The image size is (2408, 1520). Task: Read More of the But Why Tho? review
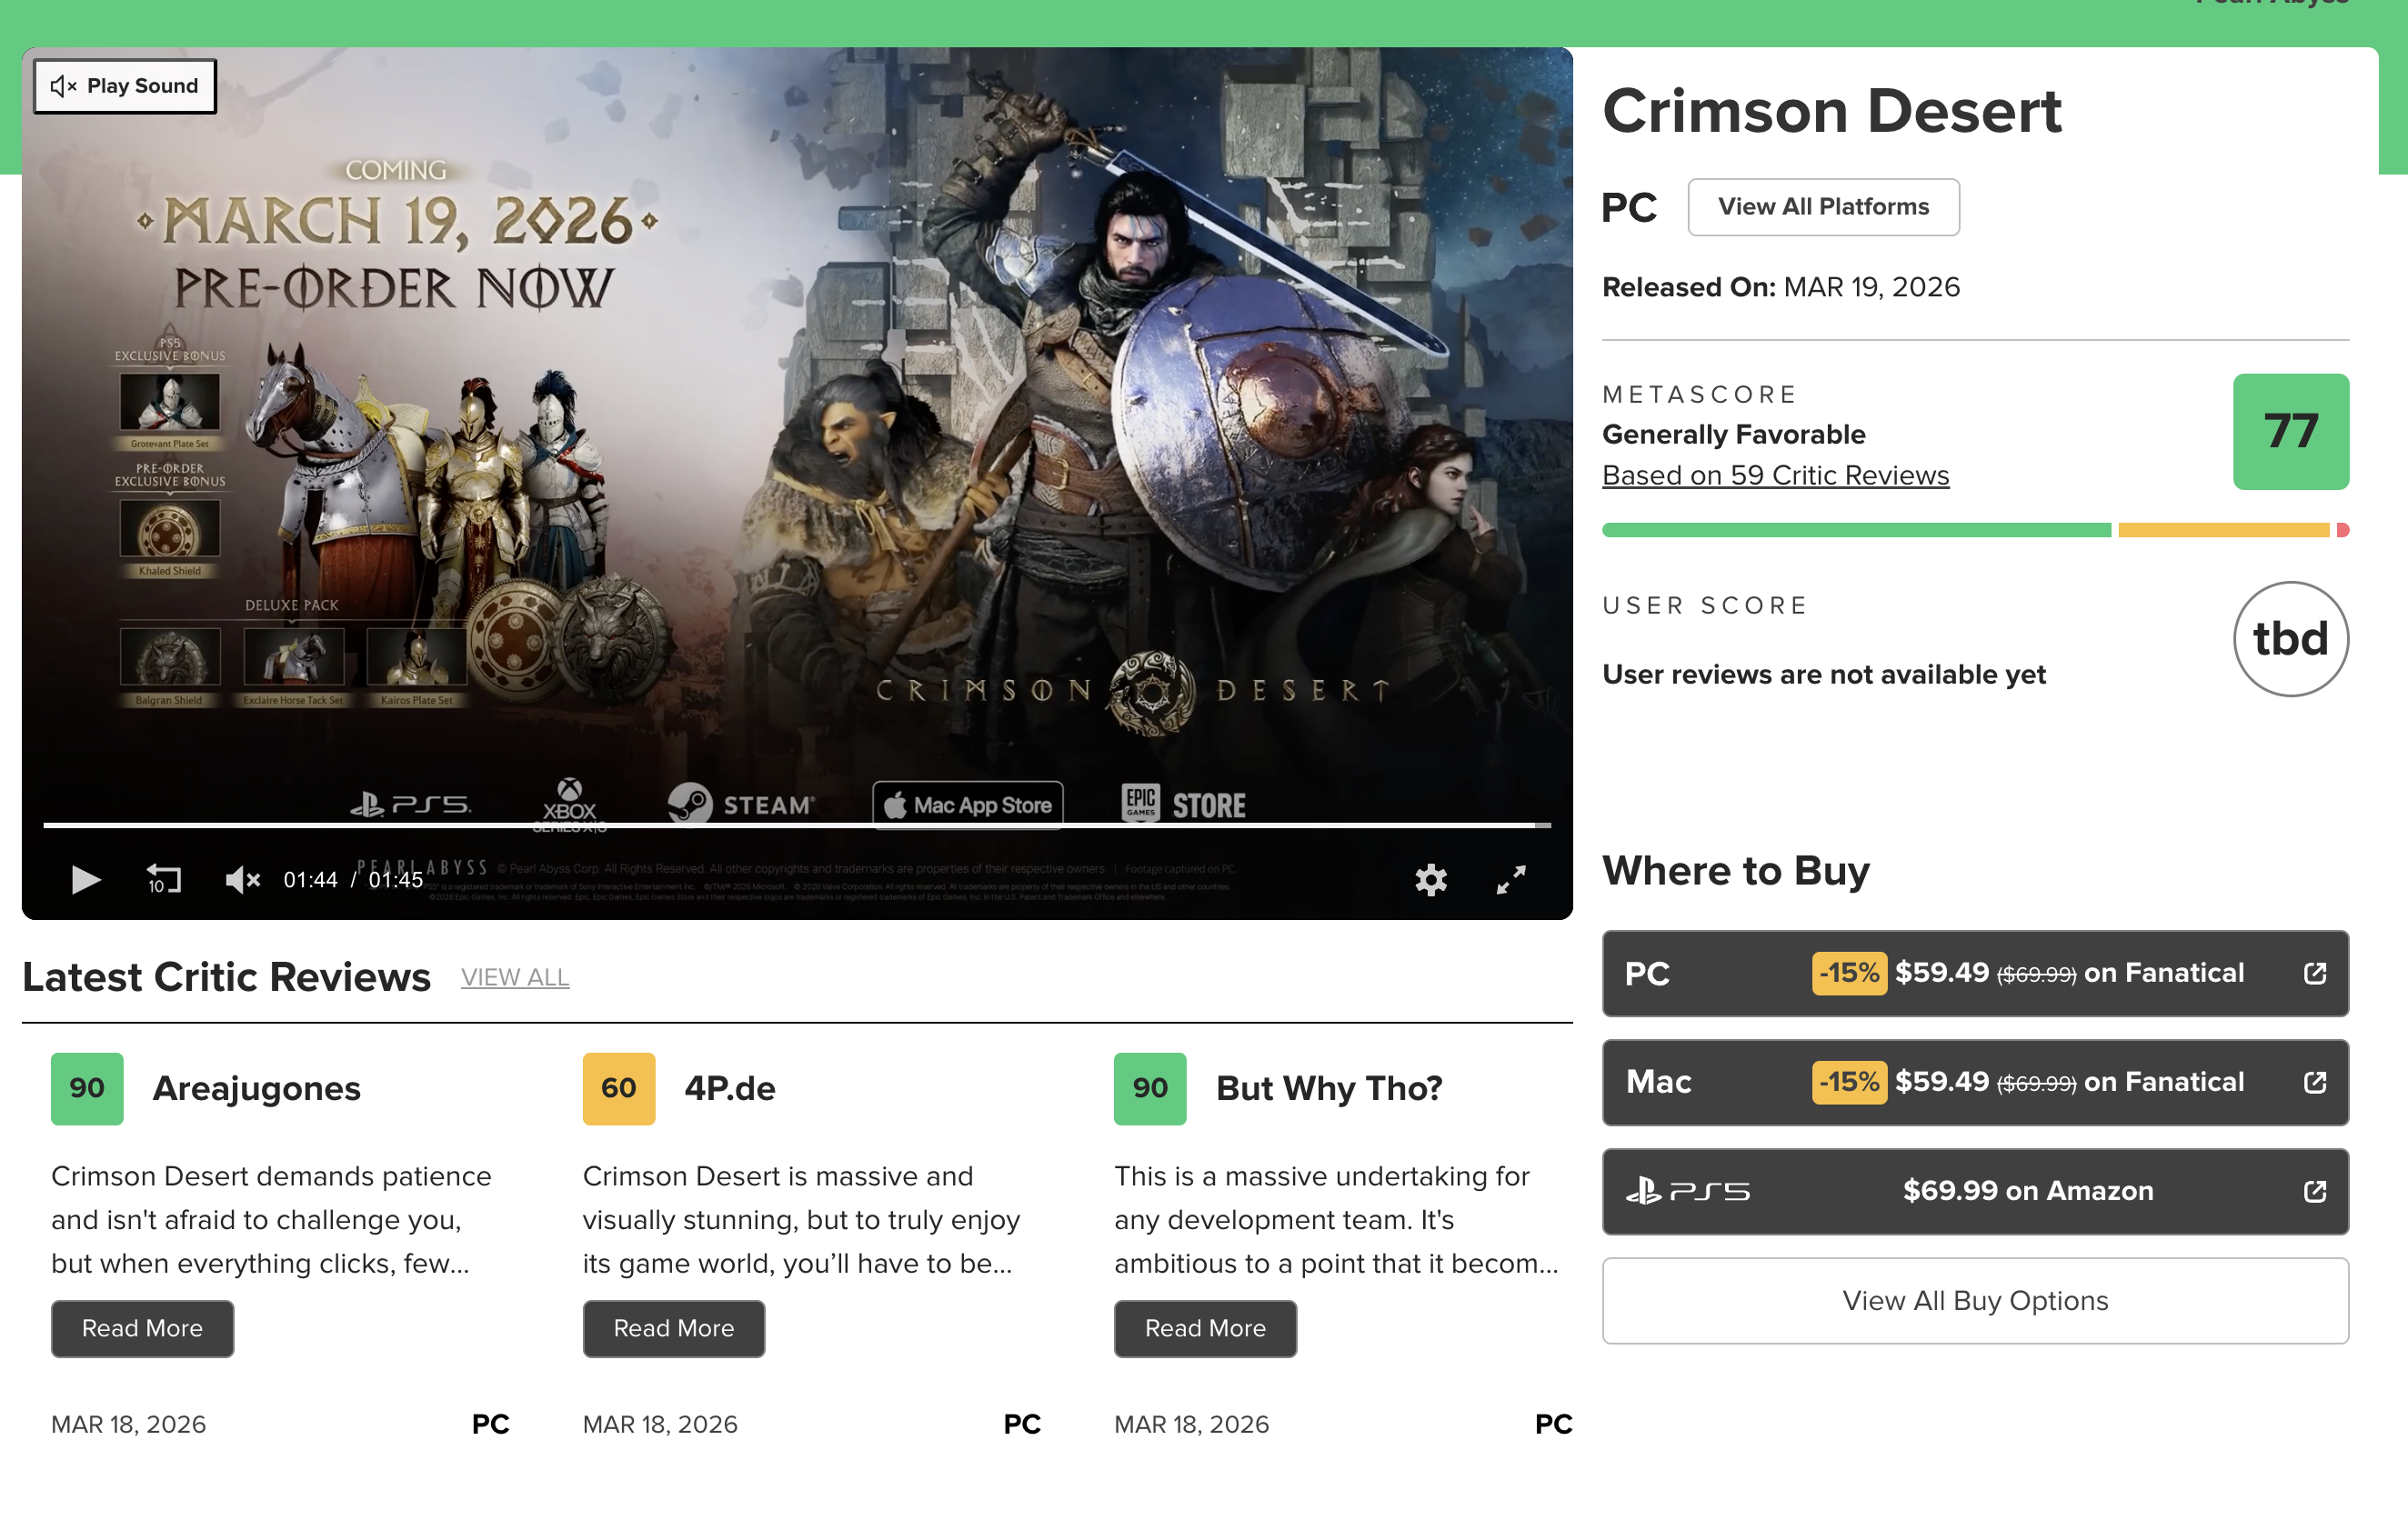point(1204,1329)
